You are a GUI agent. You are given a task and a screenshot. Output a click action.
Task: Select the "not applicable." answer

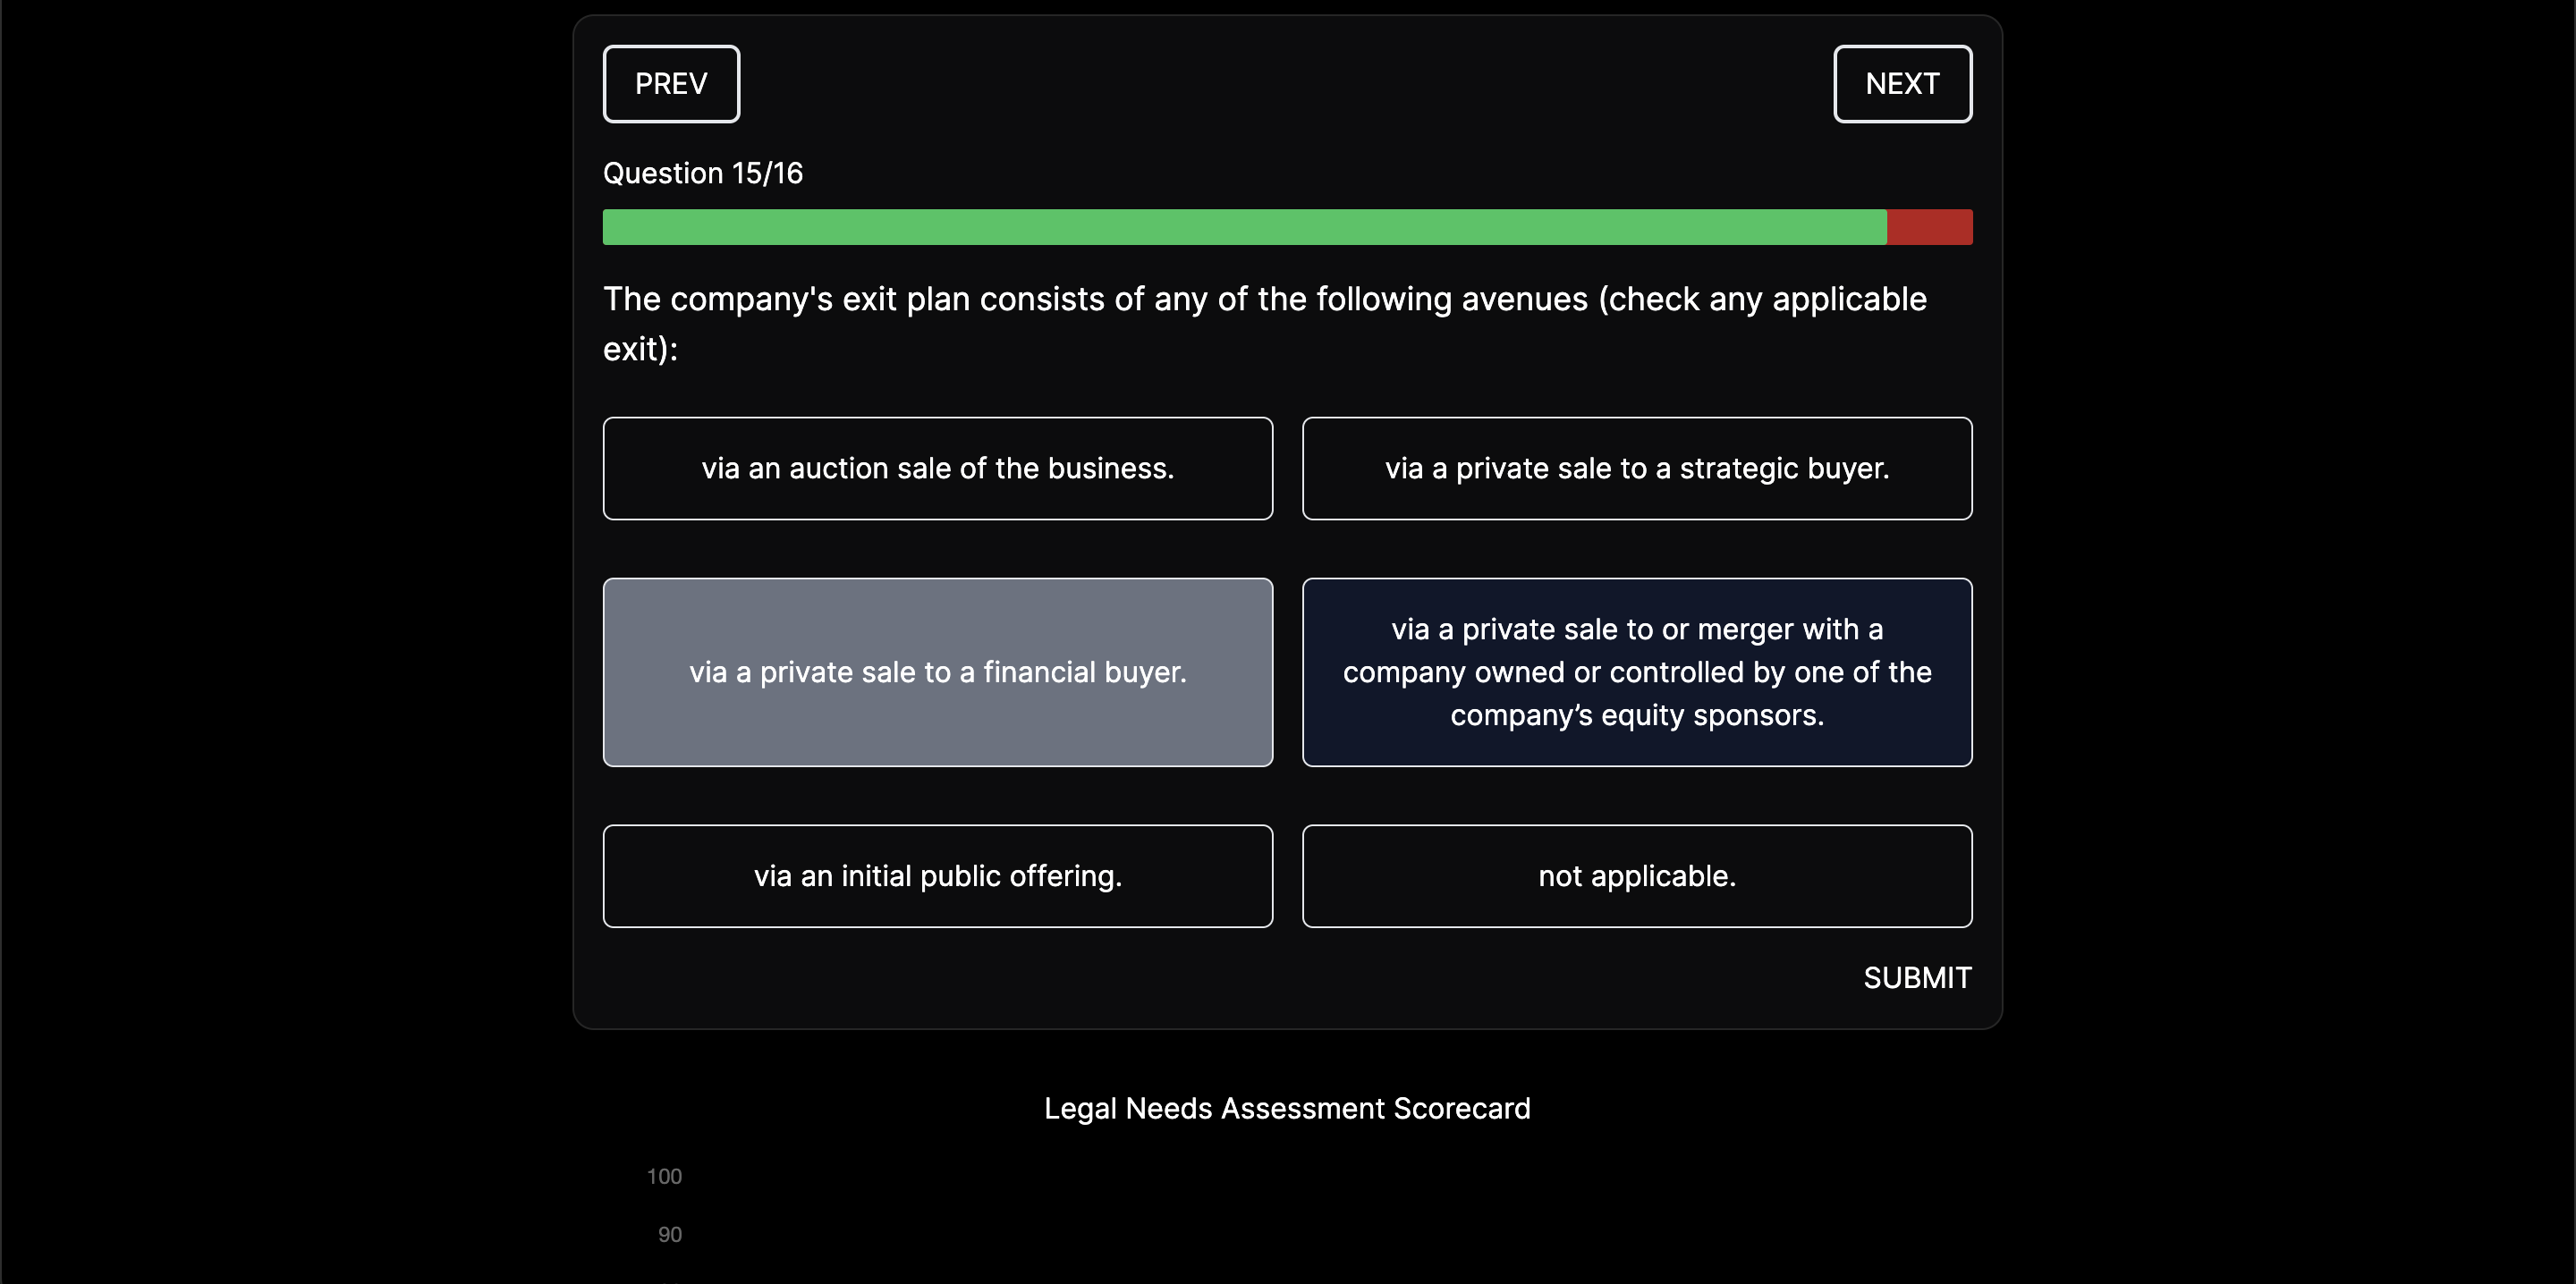pos(1636,876)
